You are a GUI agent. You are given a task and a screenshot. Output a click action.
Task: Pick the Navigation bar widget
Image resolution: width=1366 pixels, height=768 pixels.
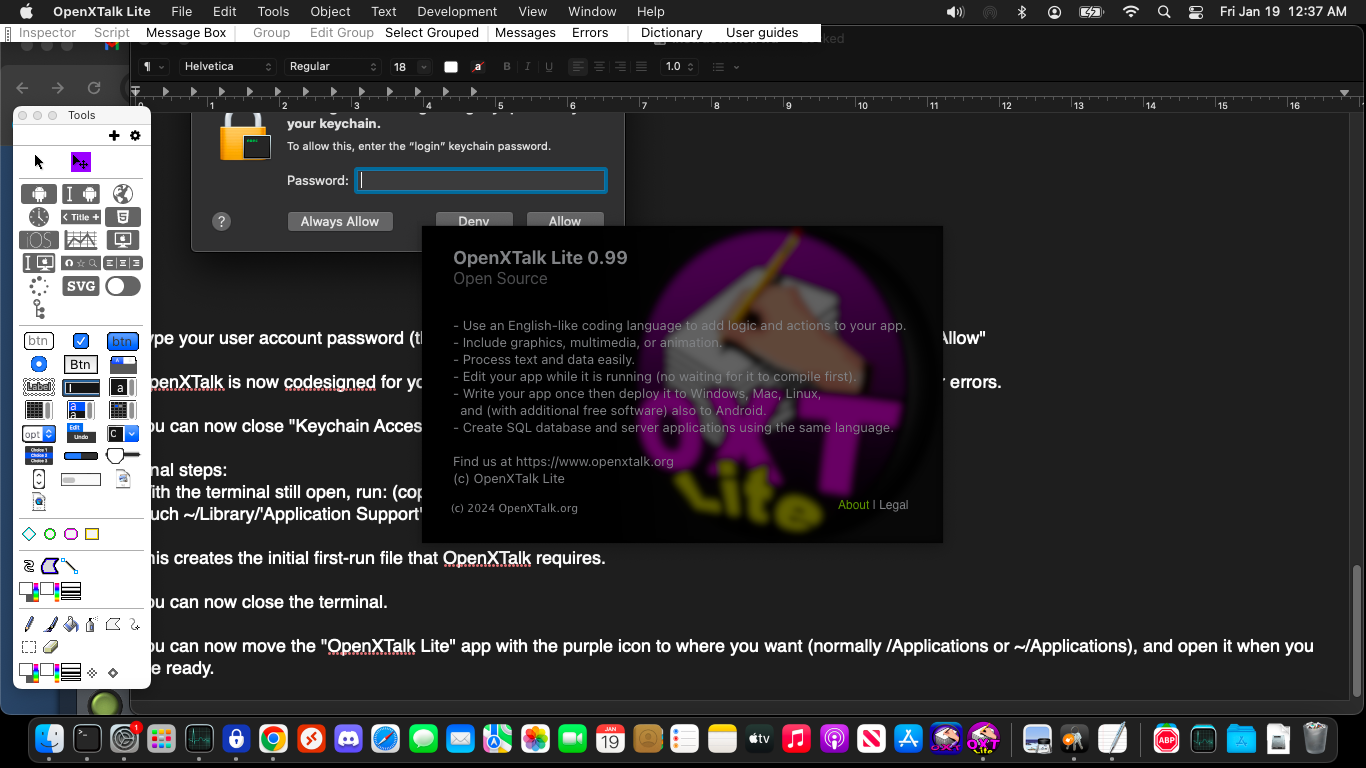pyautogui.click(x=81, y=263)
